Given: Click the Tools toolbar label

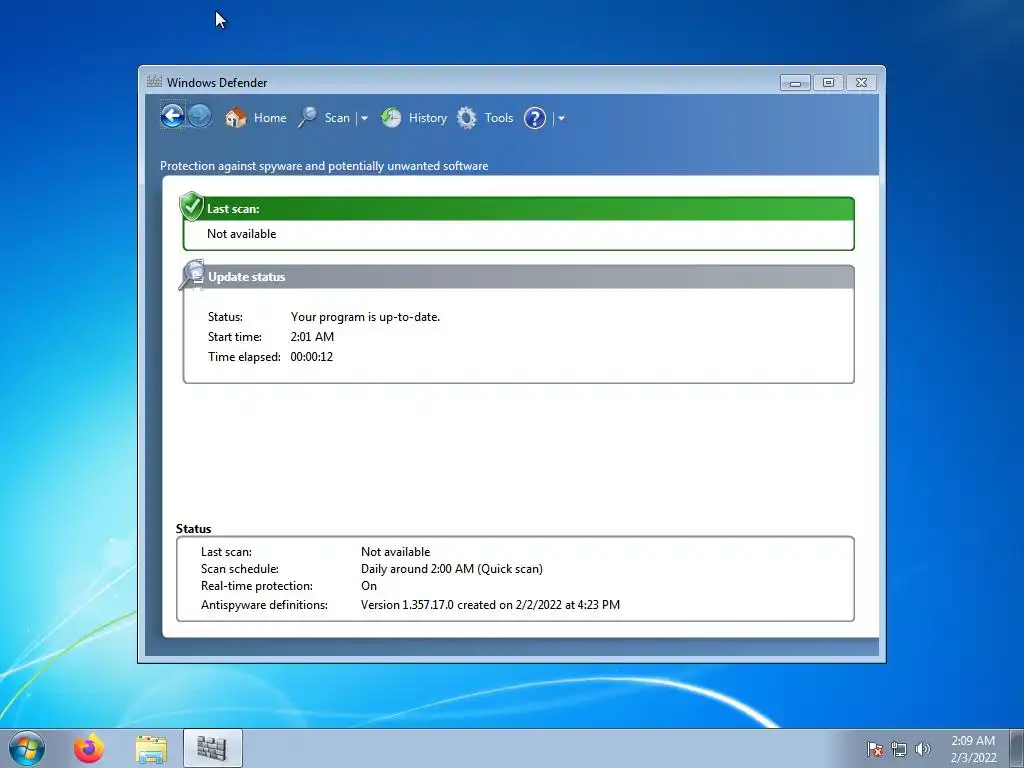Looking at the screenshot, I should coord(499,118).
